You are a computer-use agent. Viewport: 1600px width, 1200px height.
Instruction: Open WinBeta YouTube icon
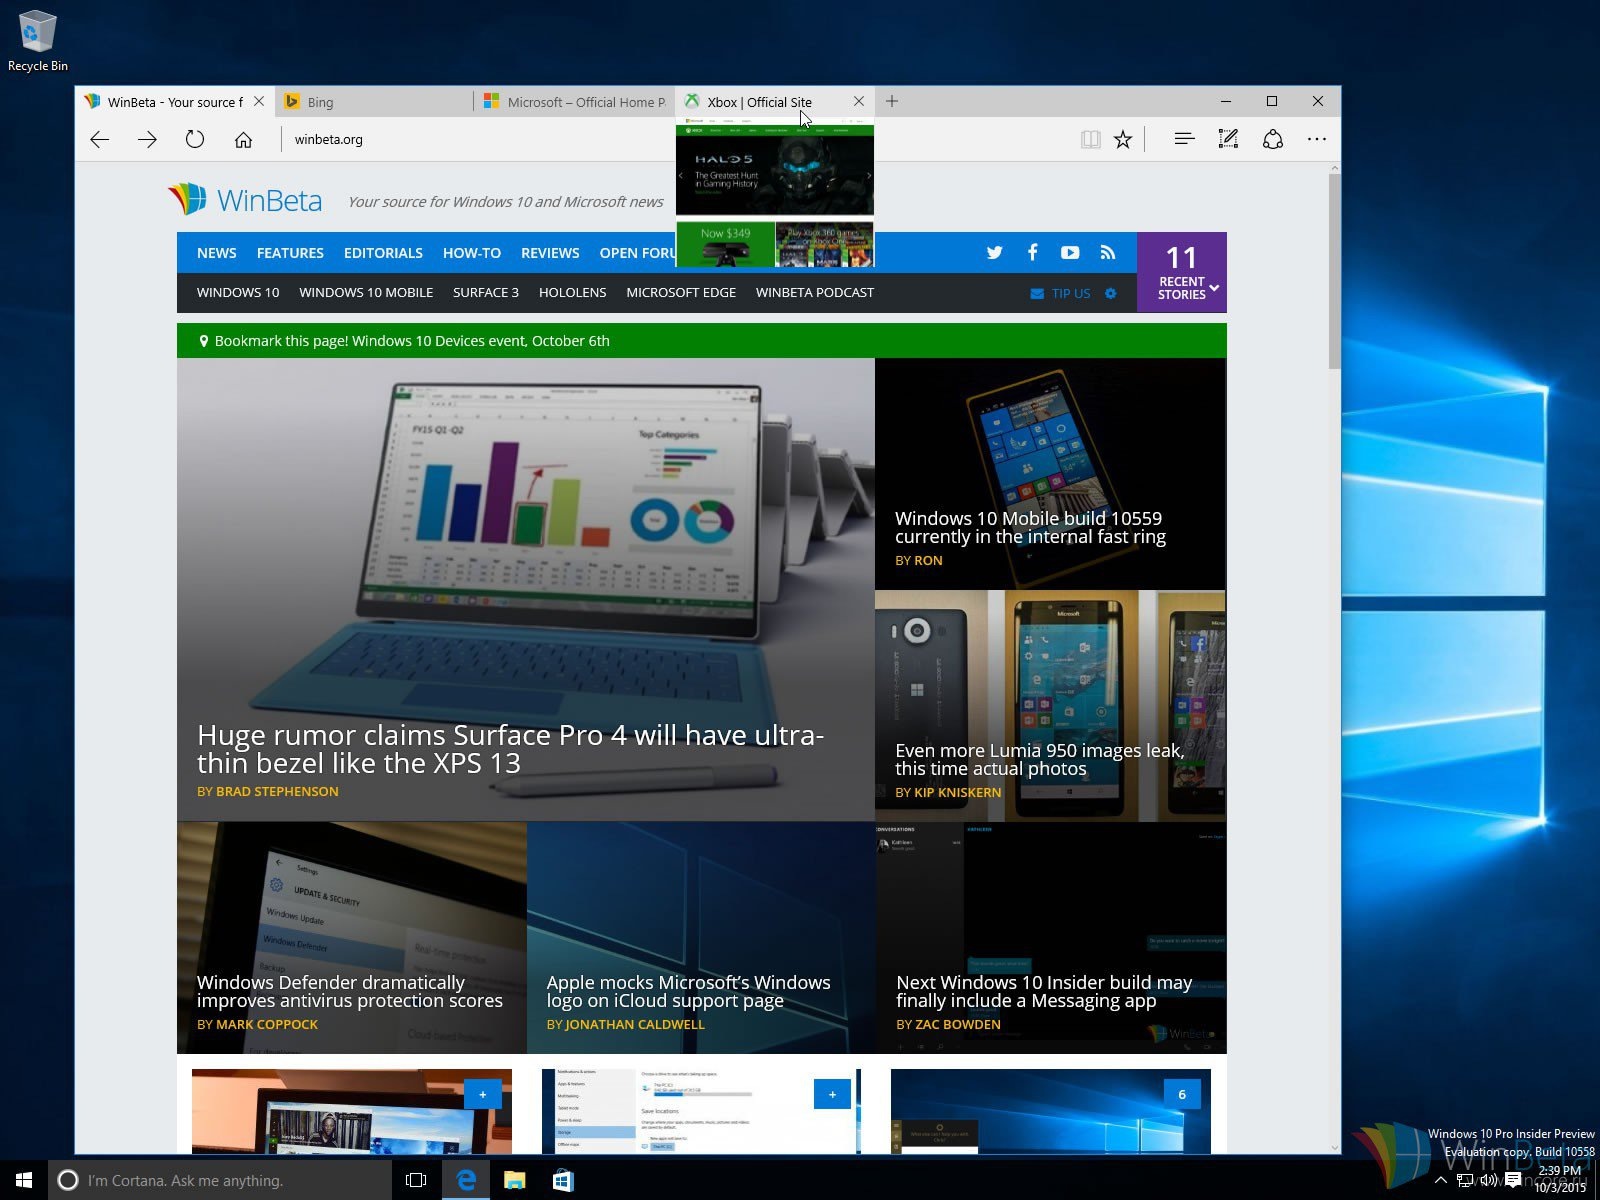click(x=1070, y=252)
